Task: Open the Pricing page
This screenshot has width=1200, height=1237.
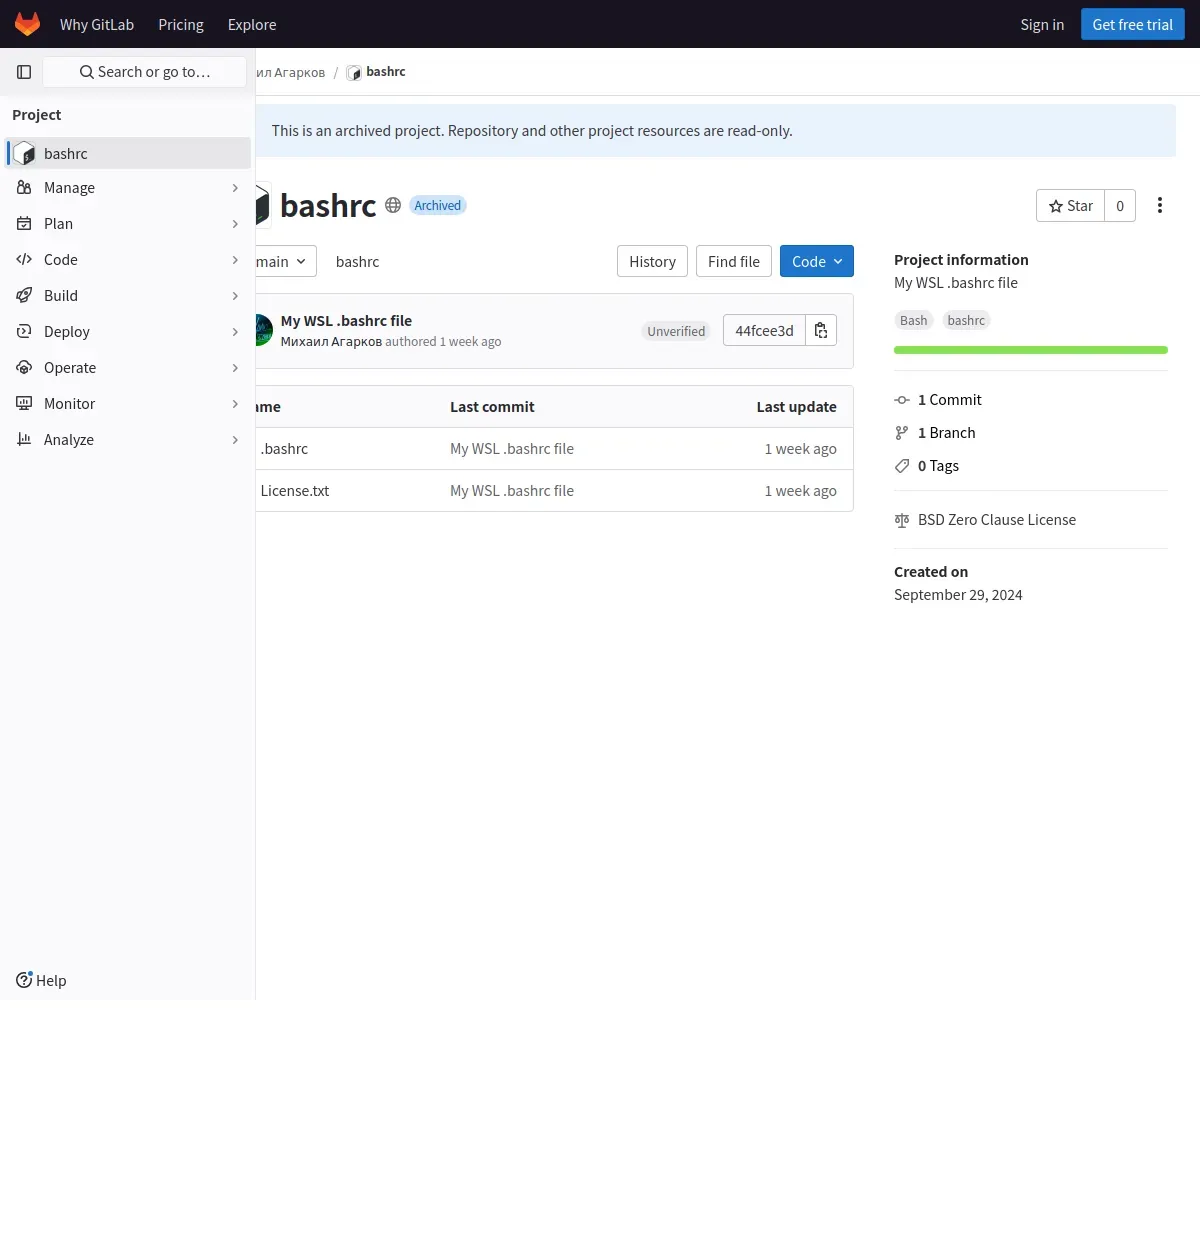Action: coord(181,24)
